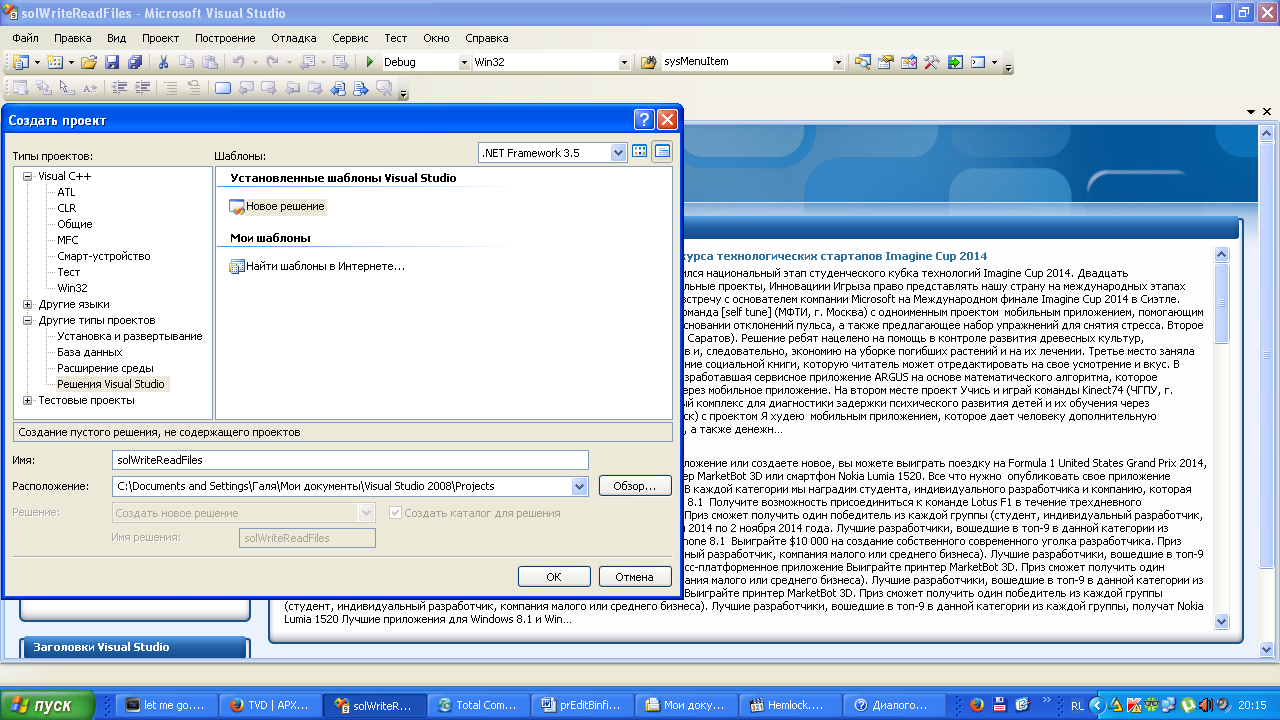Click the Save All icon
Viewport: 1280px width, 720px height.
click(135, 62)
